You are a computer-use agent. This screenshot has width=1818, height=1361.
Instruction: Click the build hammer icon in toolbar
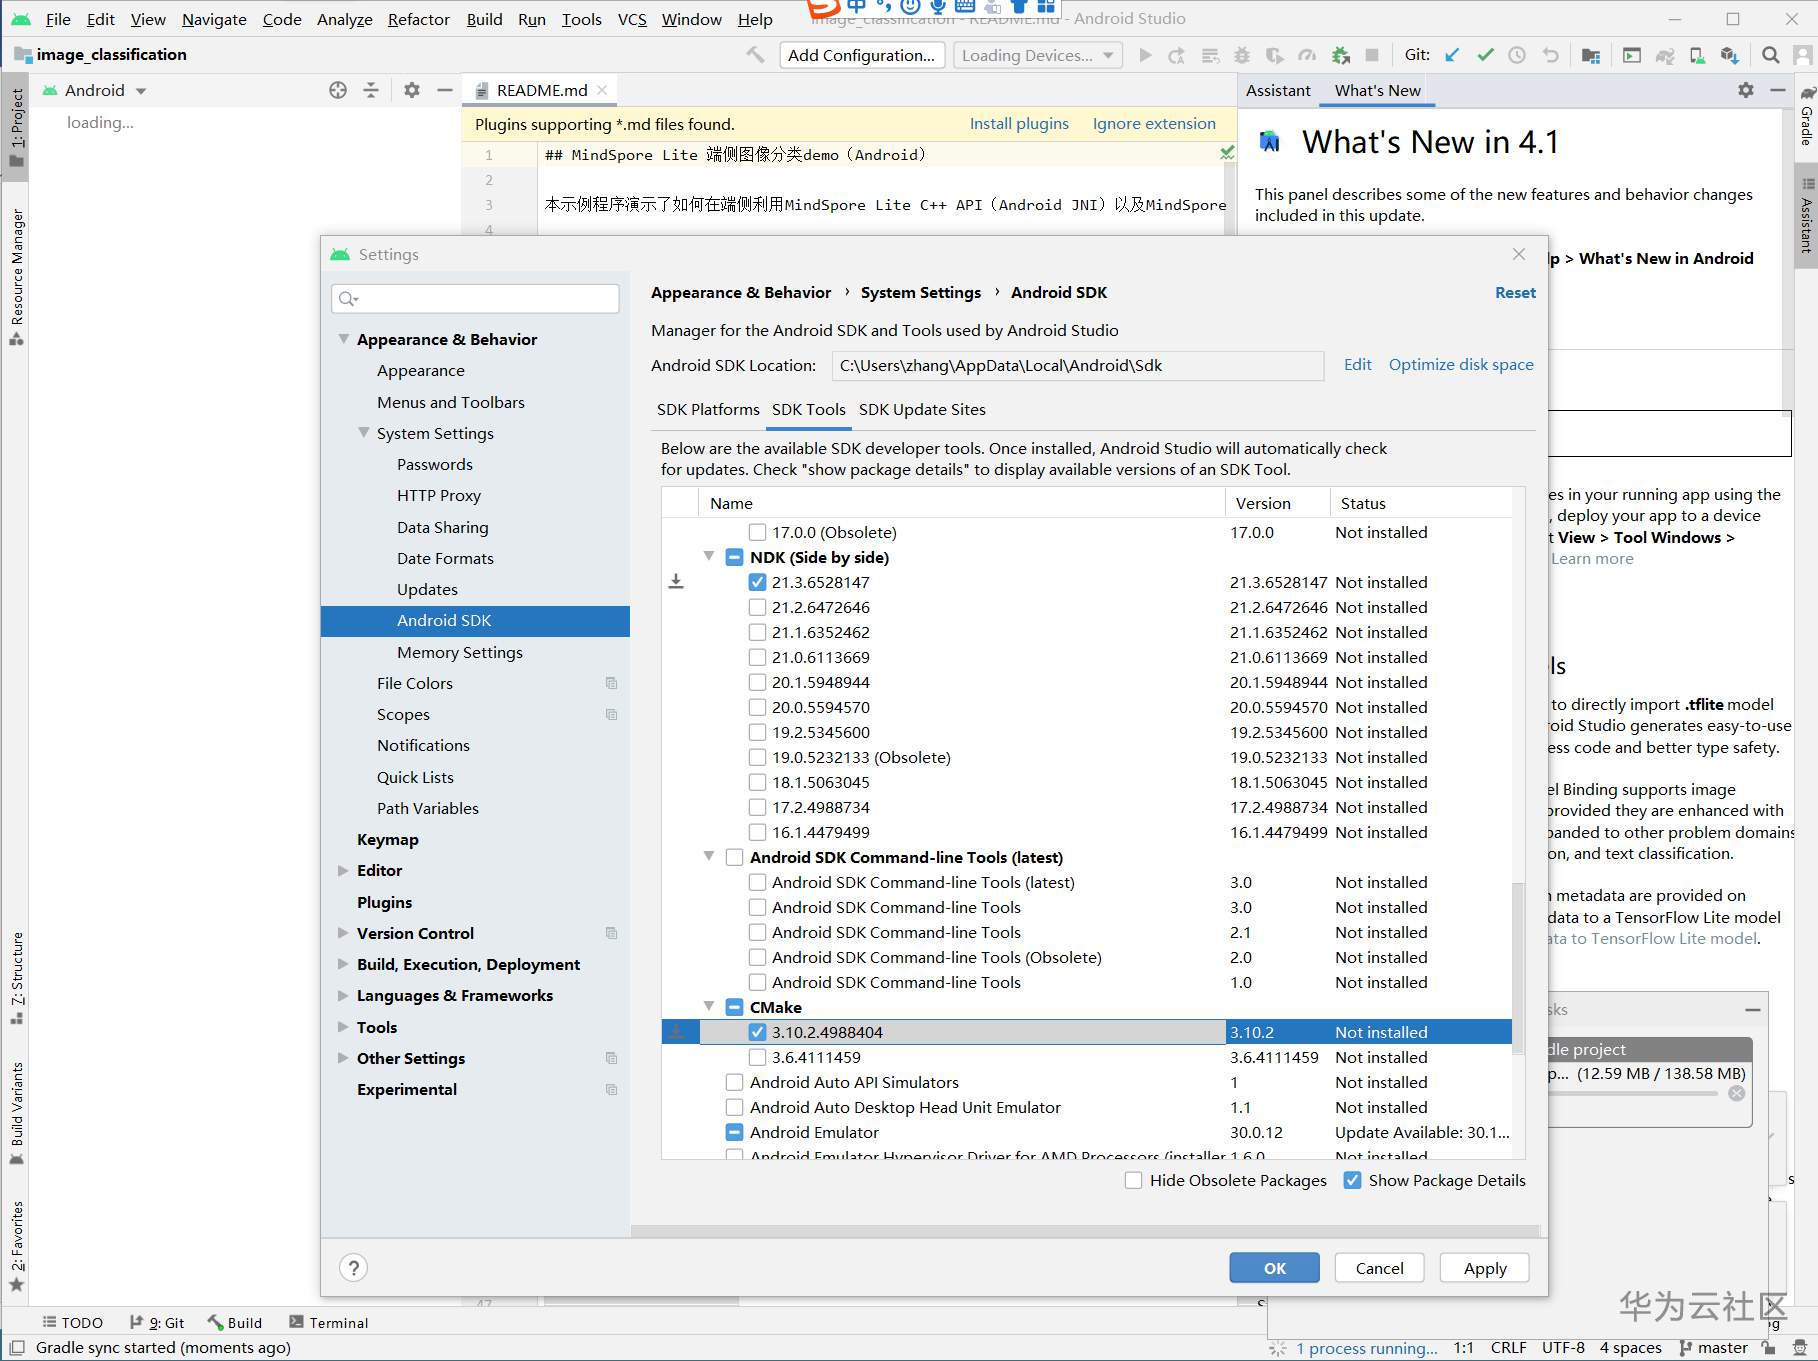756,55
